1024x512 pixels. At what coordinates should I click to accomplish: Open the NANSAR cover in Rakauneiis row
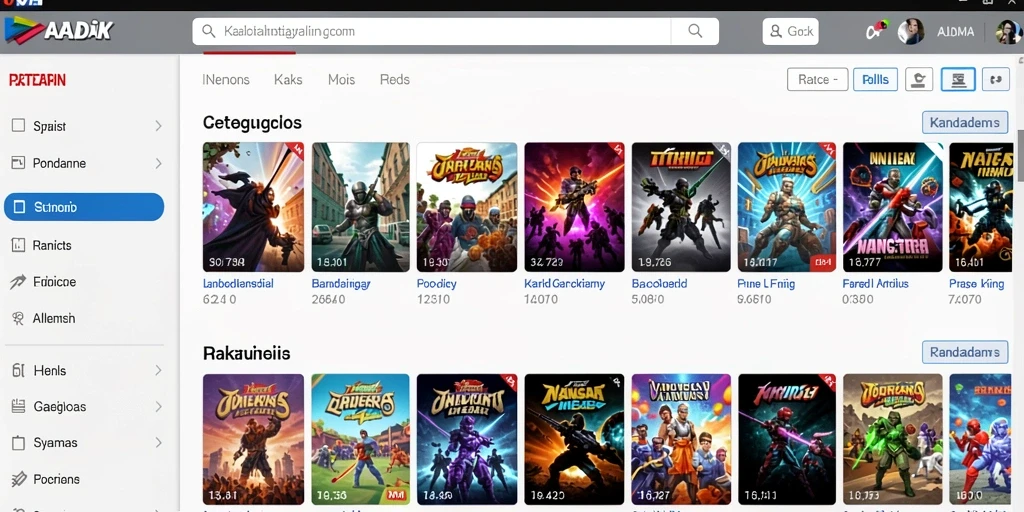(x=574, y=440)
